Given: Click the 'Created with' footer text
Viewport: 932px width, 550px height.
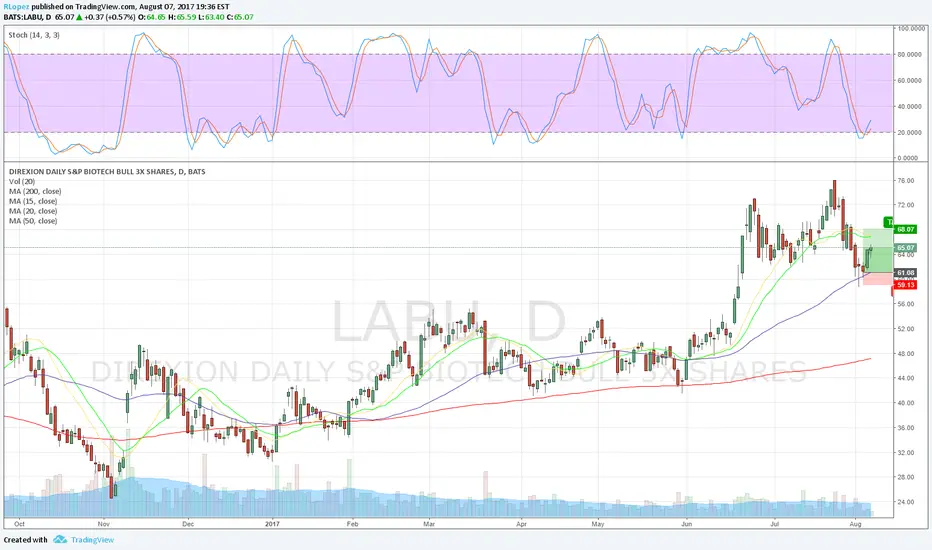Looking at the screenshot, I should tap(26, 540).
